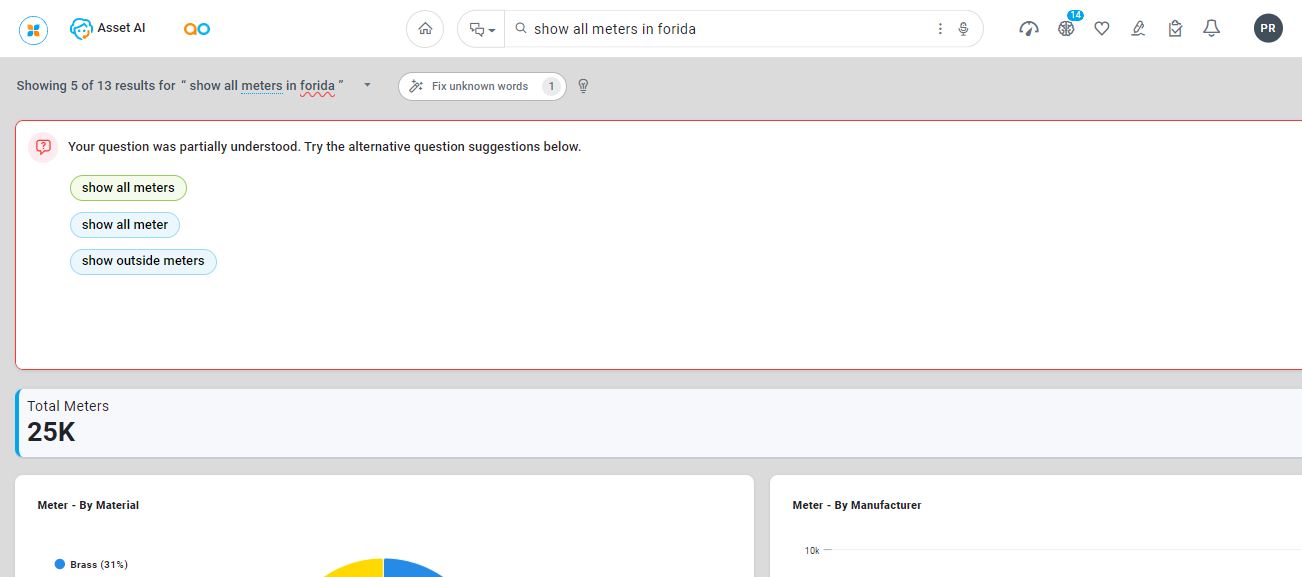This screenshot has width=1302, height=577.
Task: Choose the 'show all meter' suggestion
Action: click(125, 225)
